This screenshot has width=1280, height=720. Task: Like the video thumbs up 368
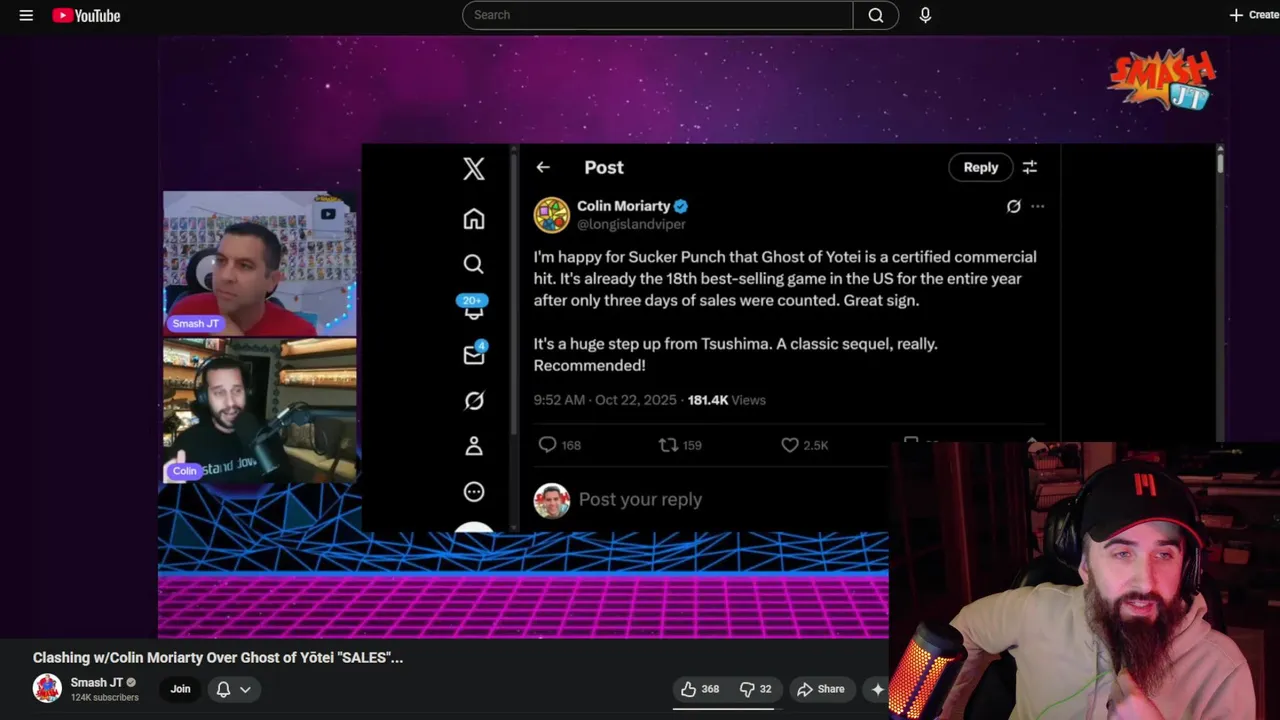point(700,689)
